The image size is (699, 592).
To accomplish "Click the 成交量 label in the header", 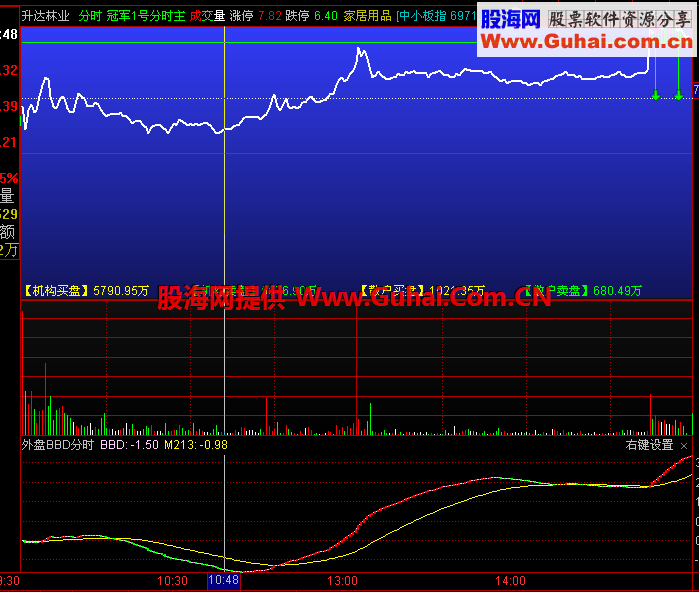I will coord(207,16).
